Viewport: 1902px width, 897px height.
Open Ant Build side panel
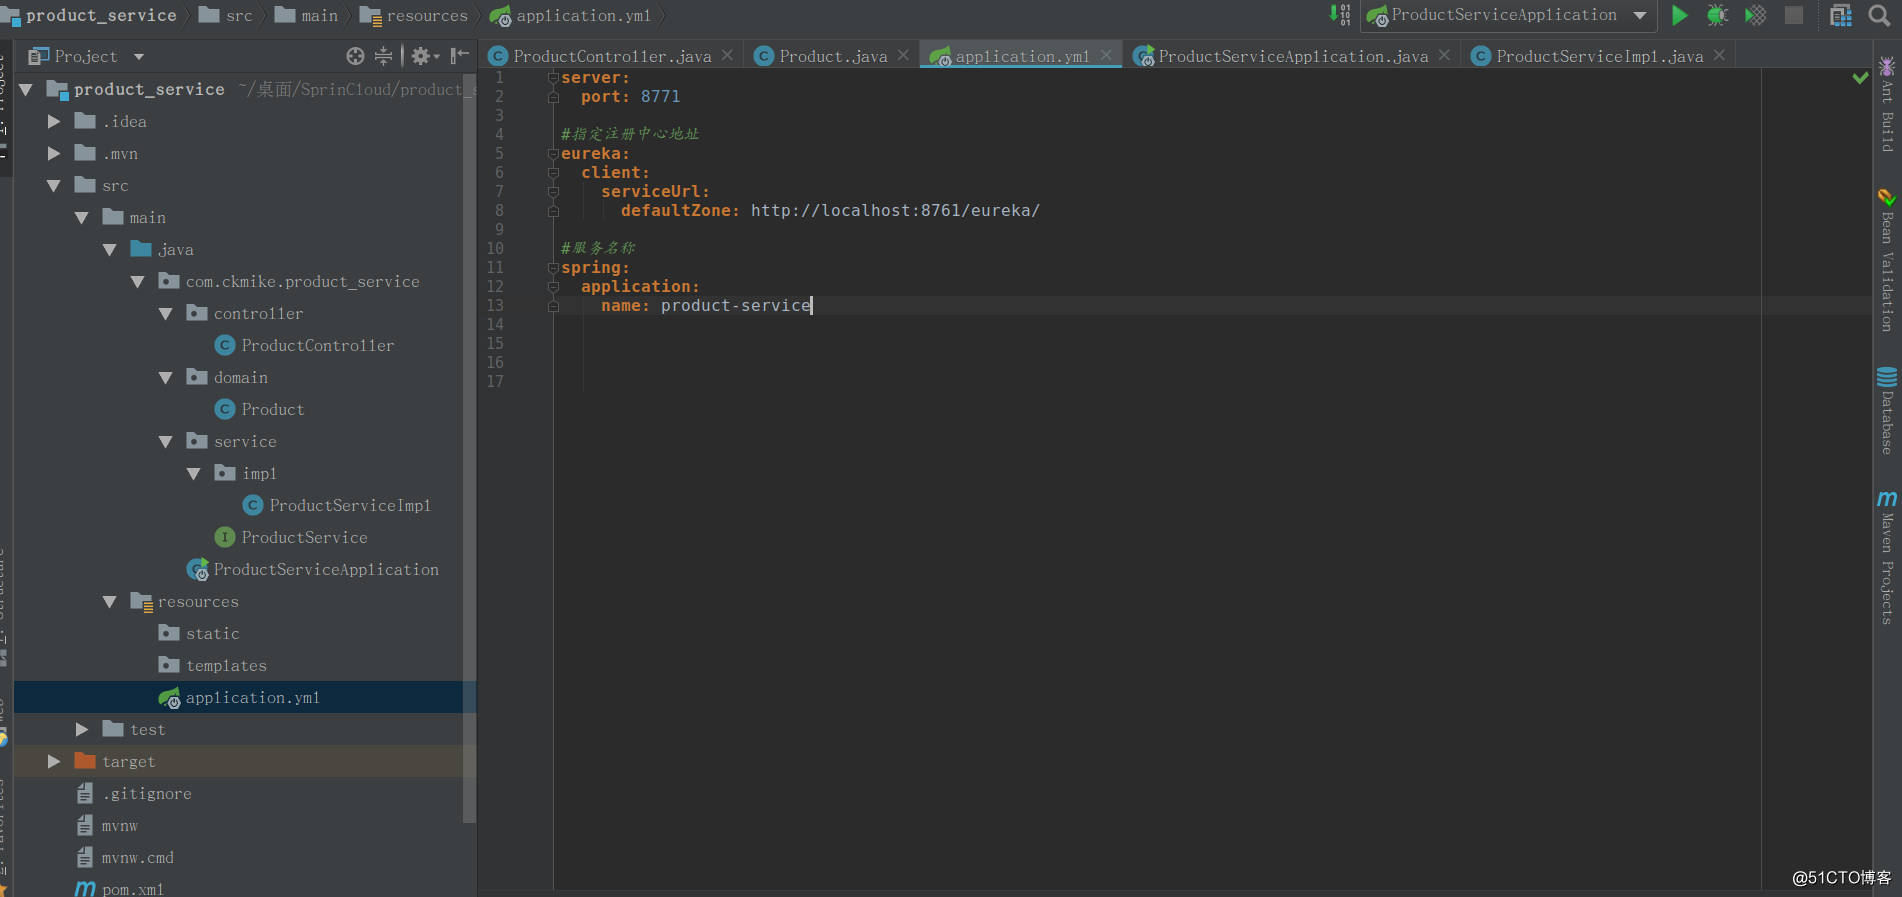[x=1887, y=105]
